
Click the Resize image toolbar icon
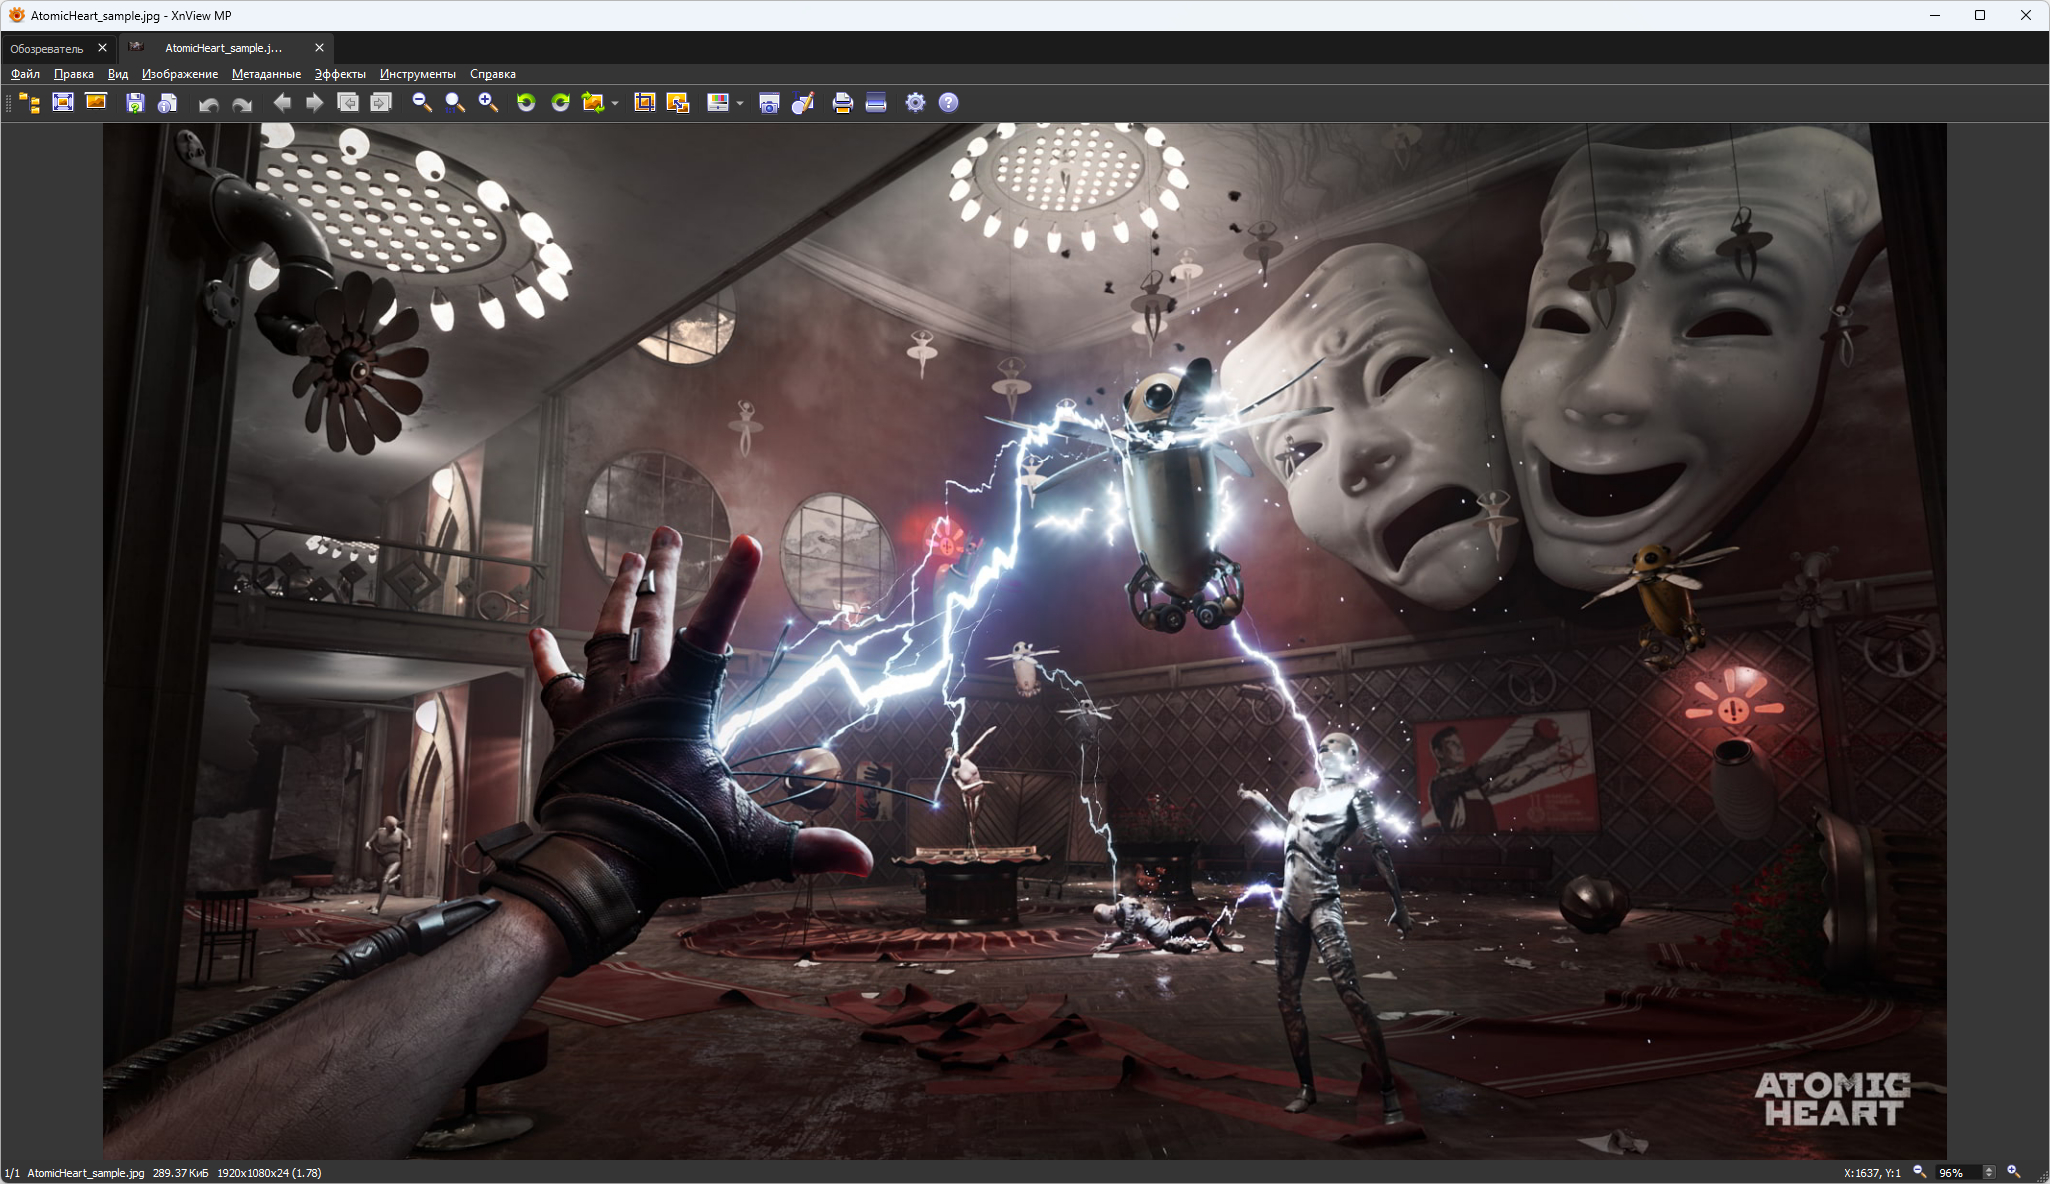pos(678,103)
